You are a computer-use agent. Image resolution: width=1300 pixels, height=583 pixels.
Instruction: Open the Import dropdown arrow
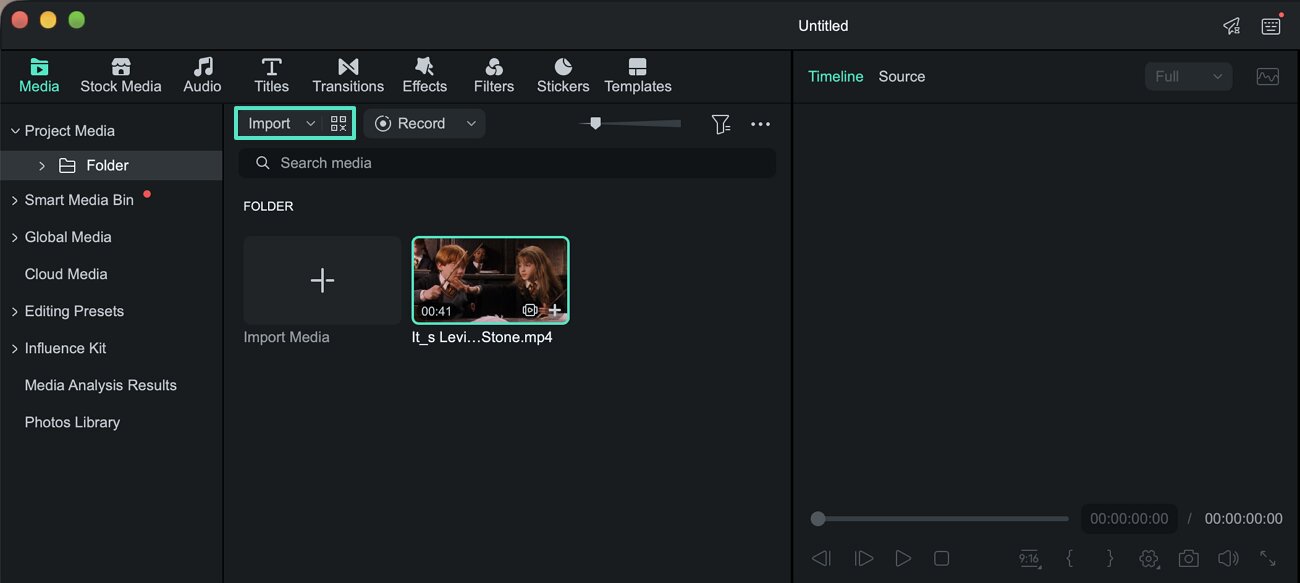[x=310, y=123]
